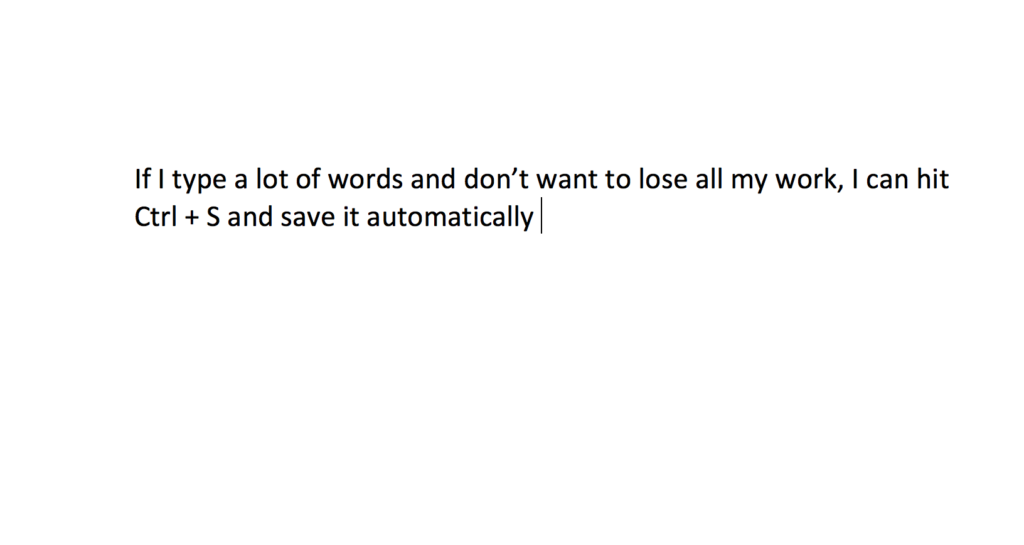Place cursor in the word "hit"
The image size is (1024, 545).
pyautogui.click(x=932, y=179)
